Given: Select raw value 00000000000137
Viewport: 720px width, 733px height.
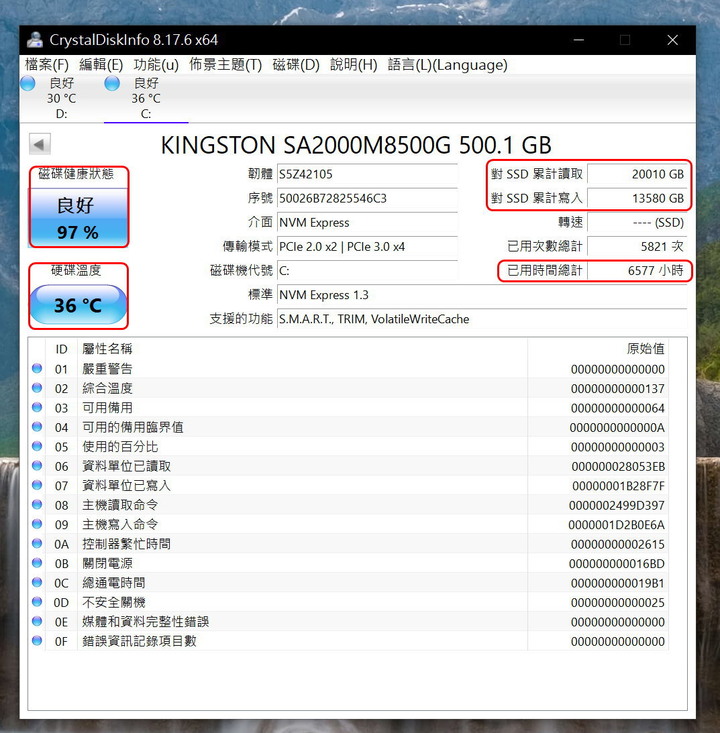Looking at the screenshot, I should pos(618,389).
